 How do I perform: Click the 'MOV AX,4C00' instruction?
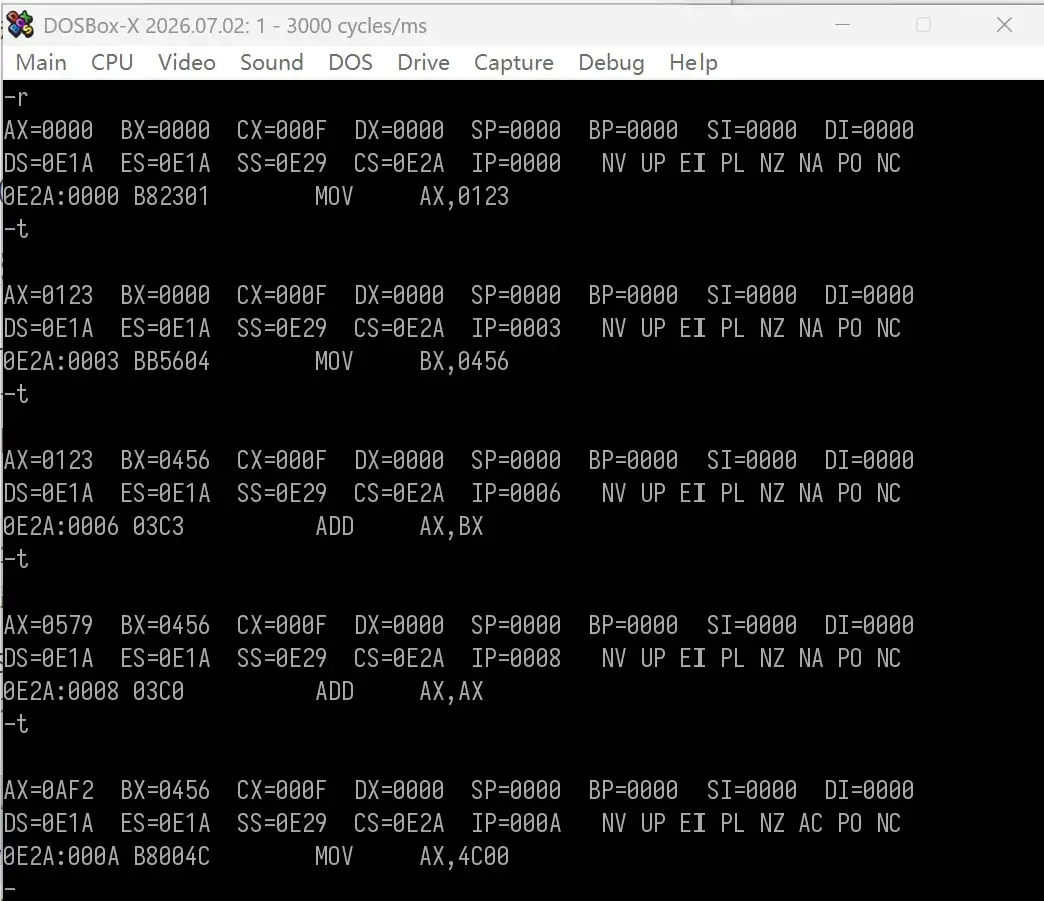click(411, 856)
